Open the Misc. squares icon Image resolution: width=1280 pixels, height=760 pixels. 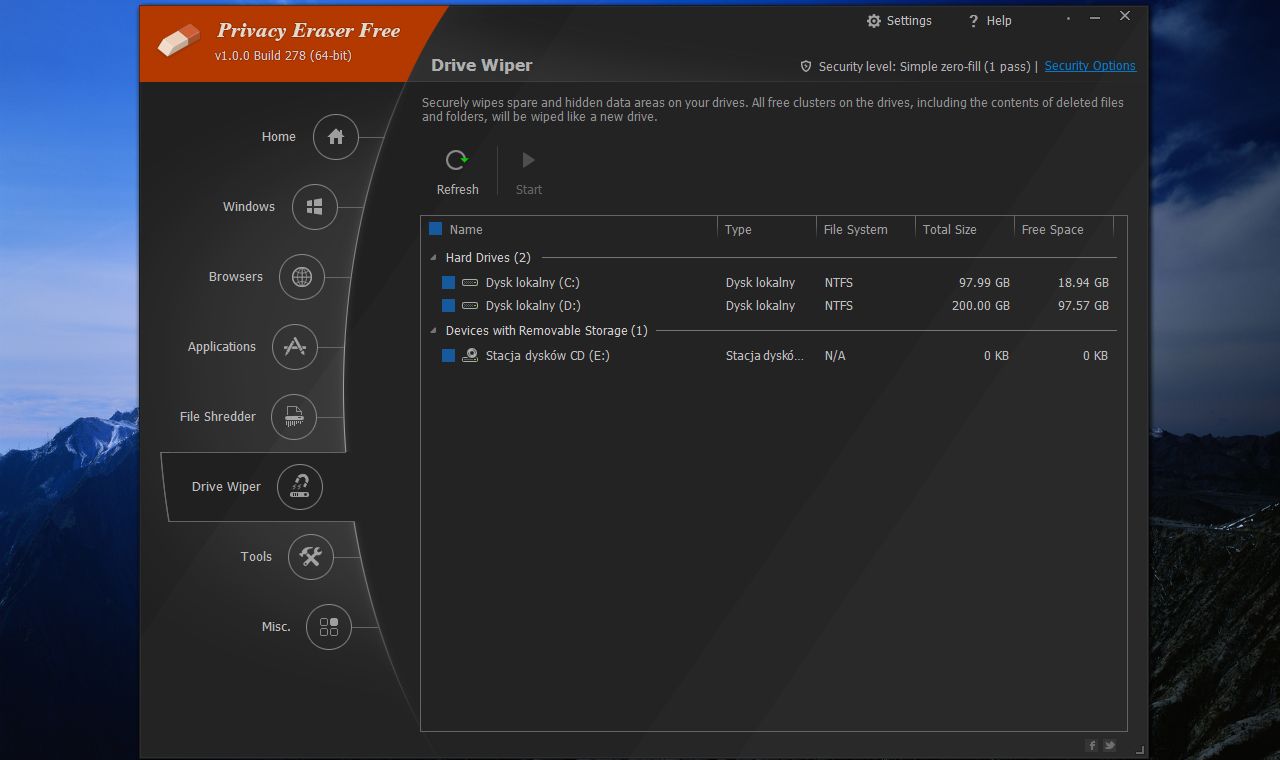click(329, 627)
